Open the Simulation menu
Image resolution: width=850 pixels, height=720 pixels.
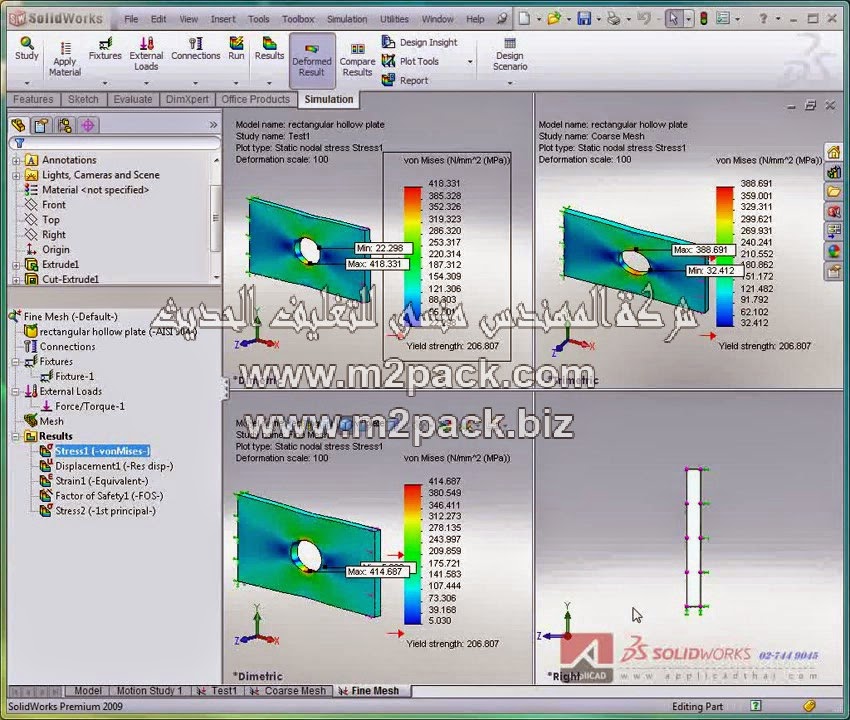point(347,19)
